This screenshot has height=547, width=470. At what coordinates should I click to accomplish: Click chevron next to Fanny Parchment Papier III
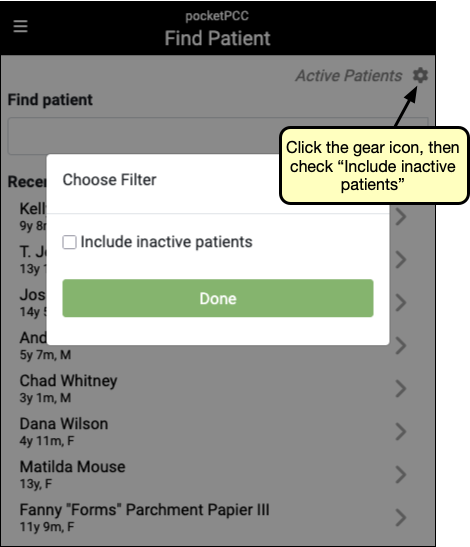[x=401, y=517]
